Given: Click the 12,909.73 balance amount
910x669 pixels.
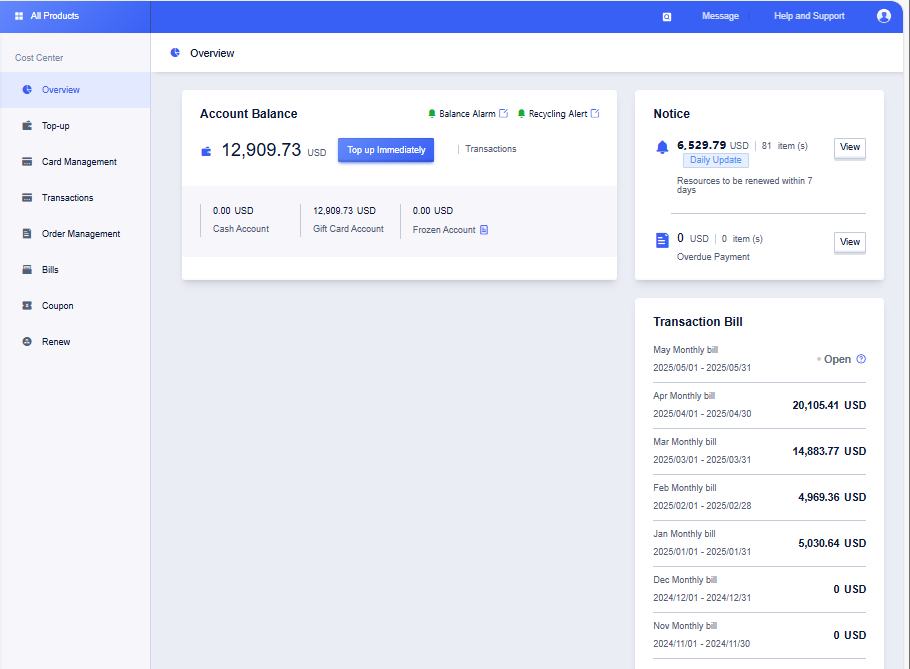Looking at the screenshot, I should [x=261, y=150].
